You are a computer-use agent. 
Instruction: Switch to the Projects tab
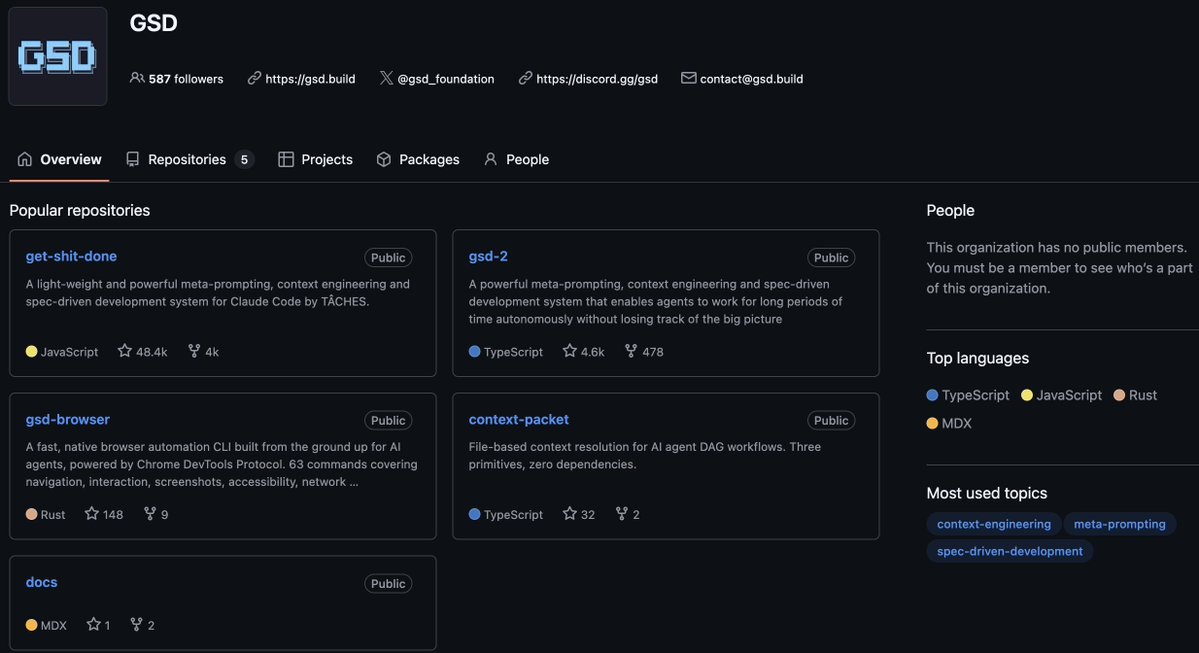pos(315,159)
